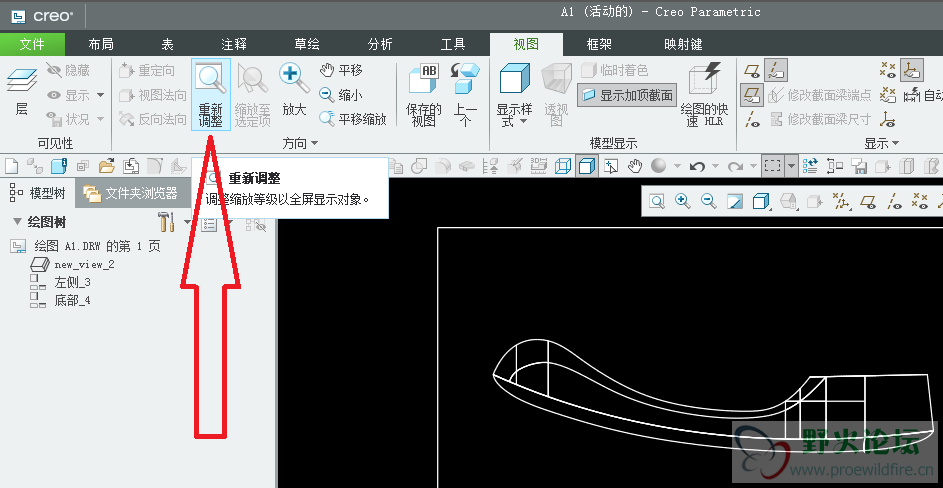Toggle axis tag display in ribbon
The height and width of the screenshot is (488, 943).
pos(776,70)
